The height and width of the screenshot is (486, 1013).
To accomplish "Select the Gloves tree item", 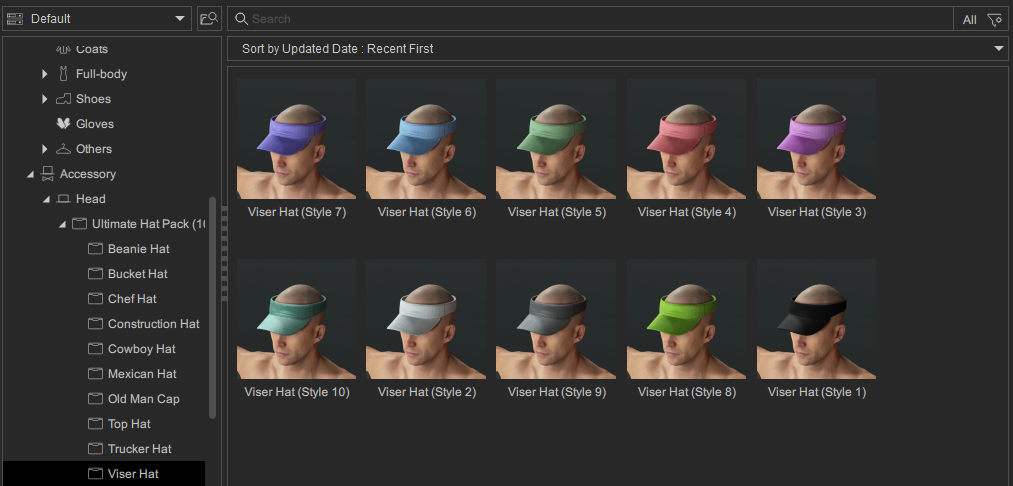I will 95,123.
